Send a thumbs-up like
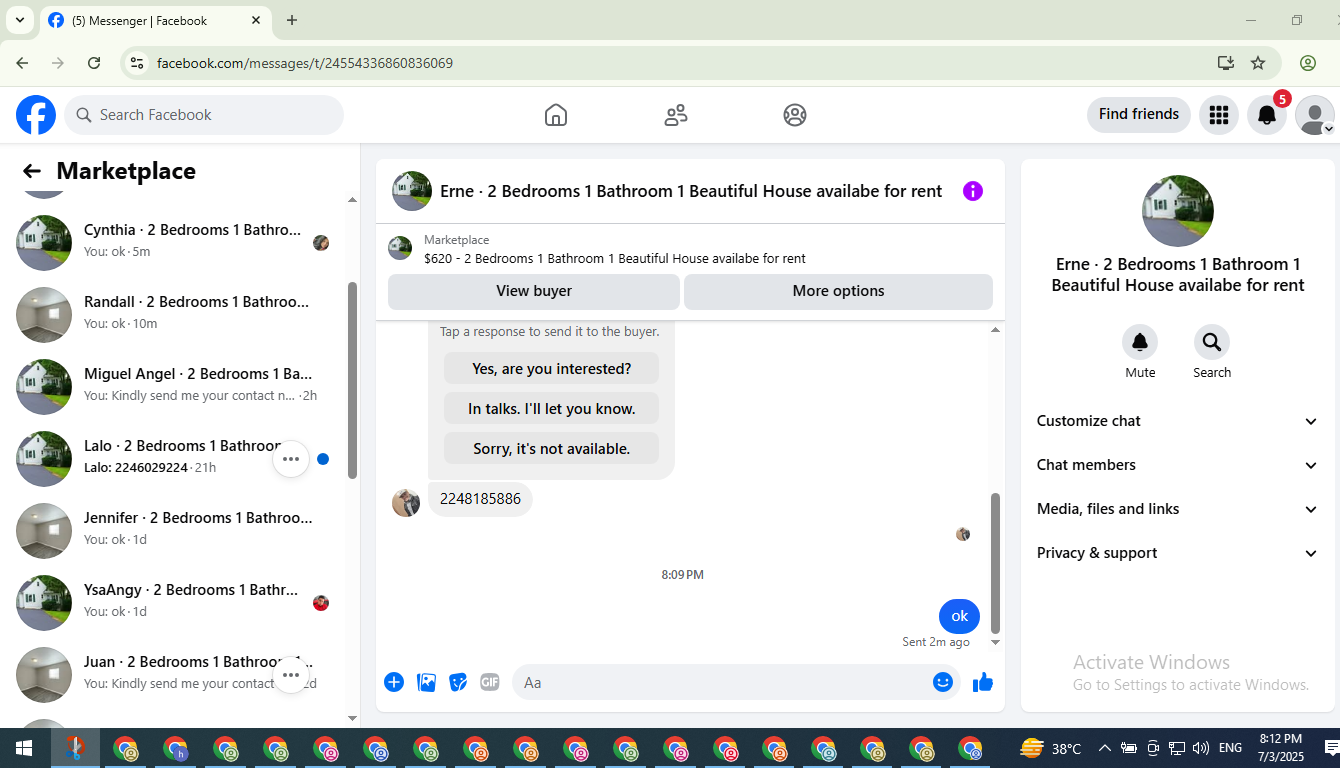1340x768 pixels. click(x=983, y=682)
